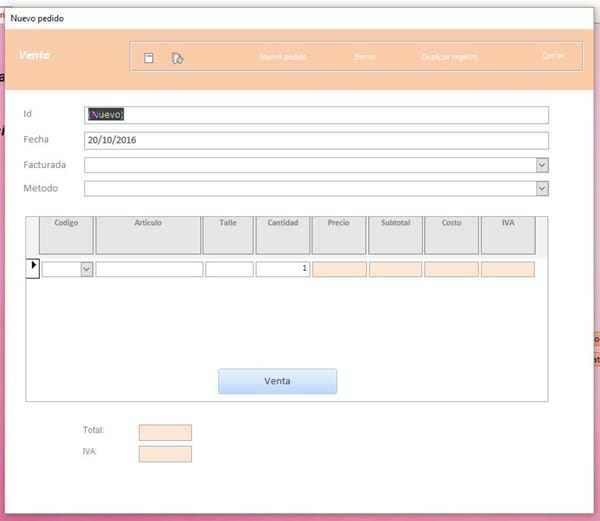Click Duplicar registro in the toolbar

tap(449, 57)
